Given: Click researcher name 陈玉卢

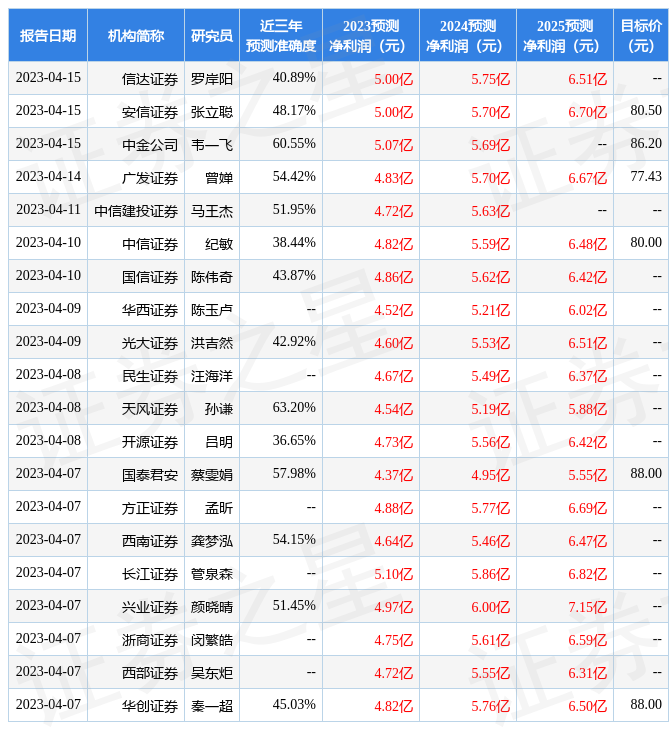Looking at the screenshot, I should pos(212,310).
